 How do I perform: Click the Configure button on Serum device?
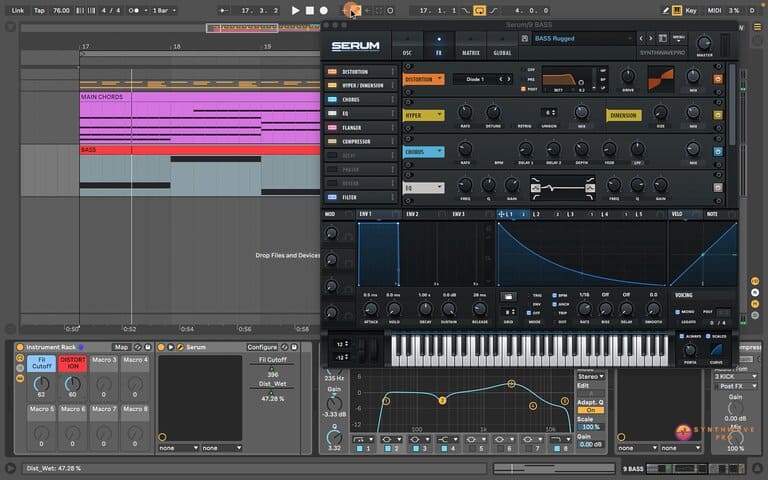[262, 347]
